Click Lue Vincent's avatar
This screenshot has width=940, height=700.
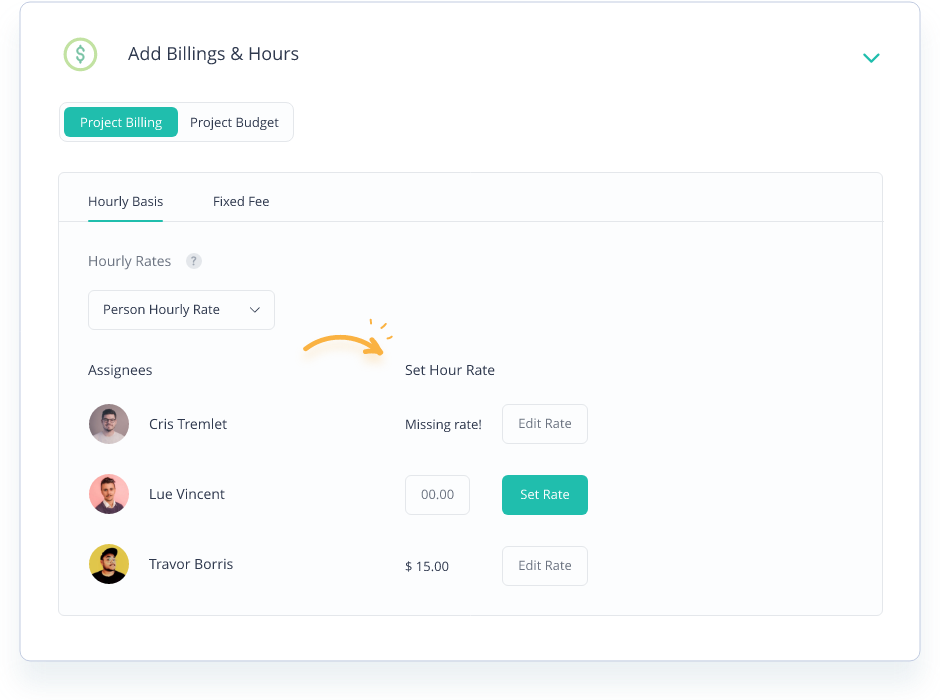point(109,494)
